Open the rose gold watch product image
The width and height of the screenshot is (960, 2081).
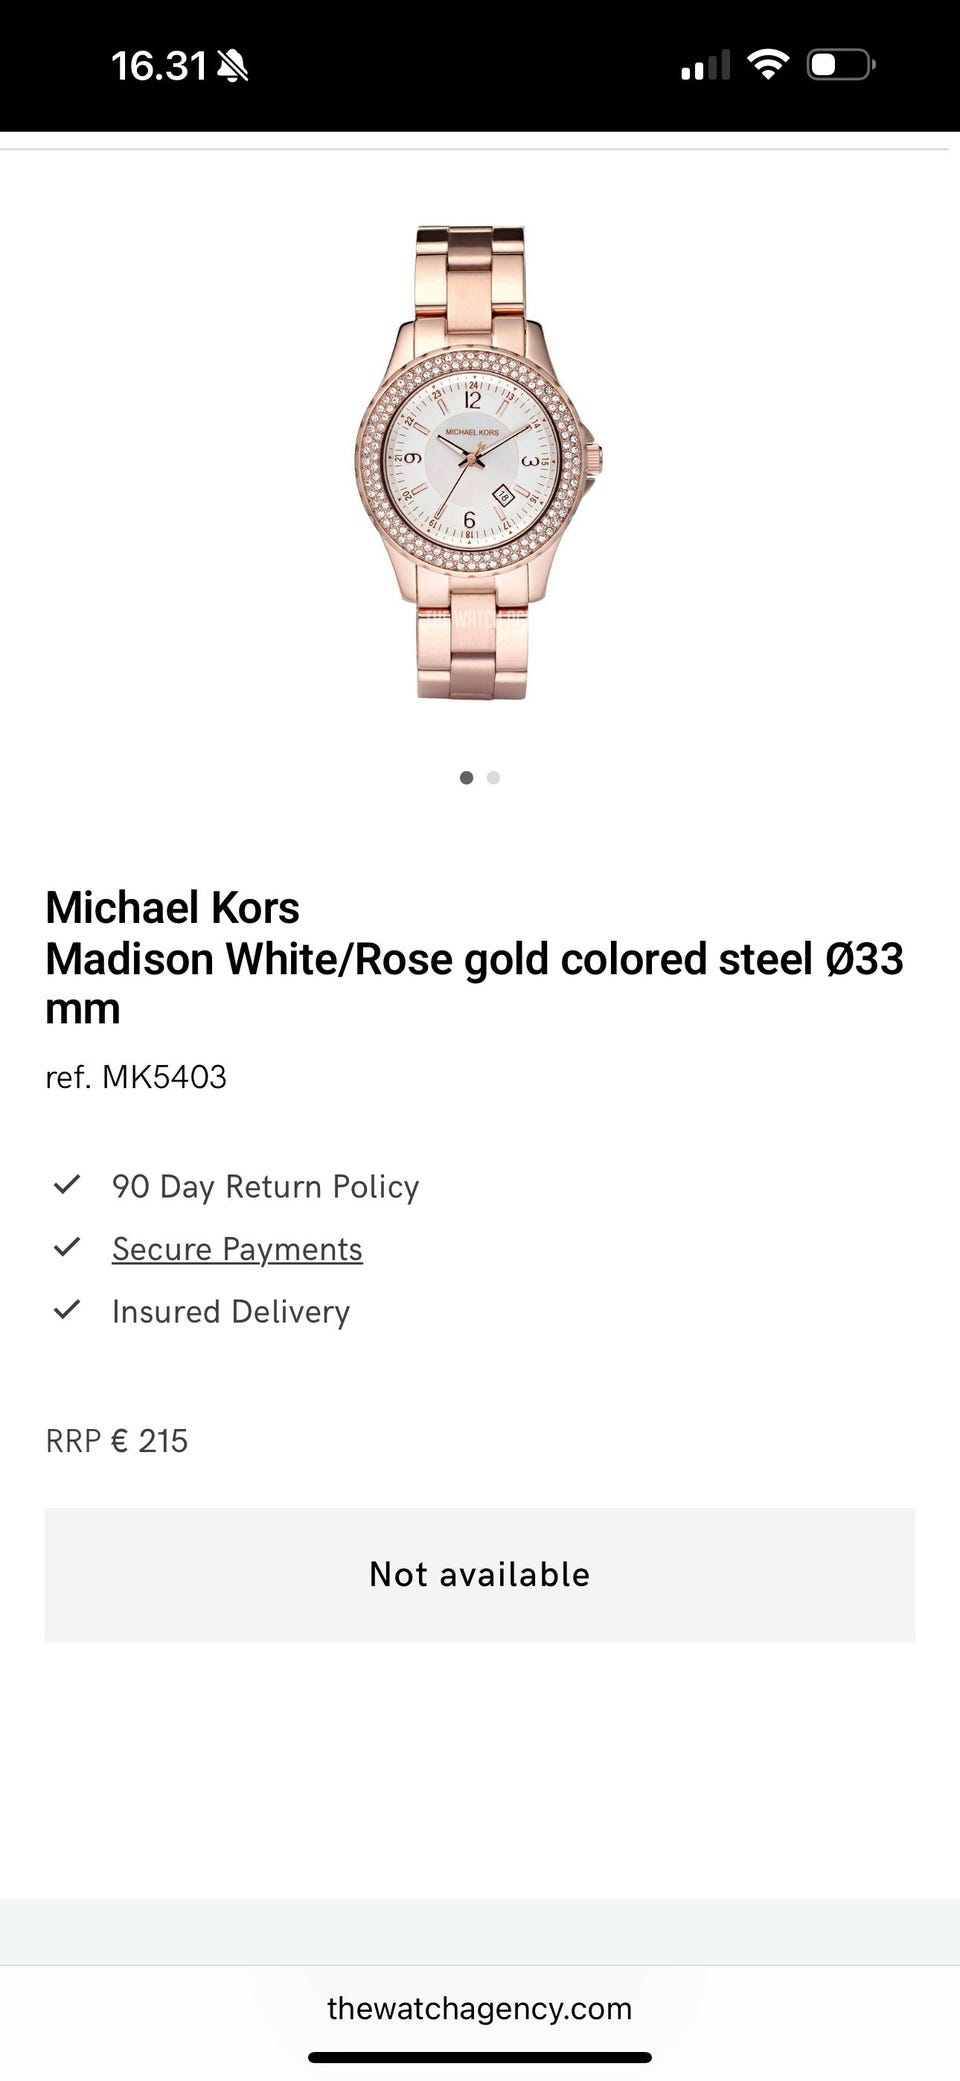pyautogui.click(x=477, y=462)
